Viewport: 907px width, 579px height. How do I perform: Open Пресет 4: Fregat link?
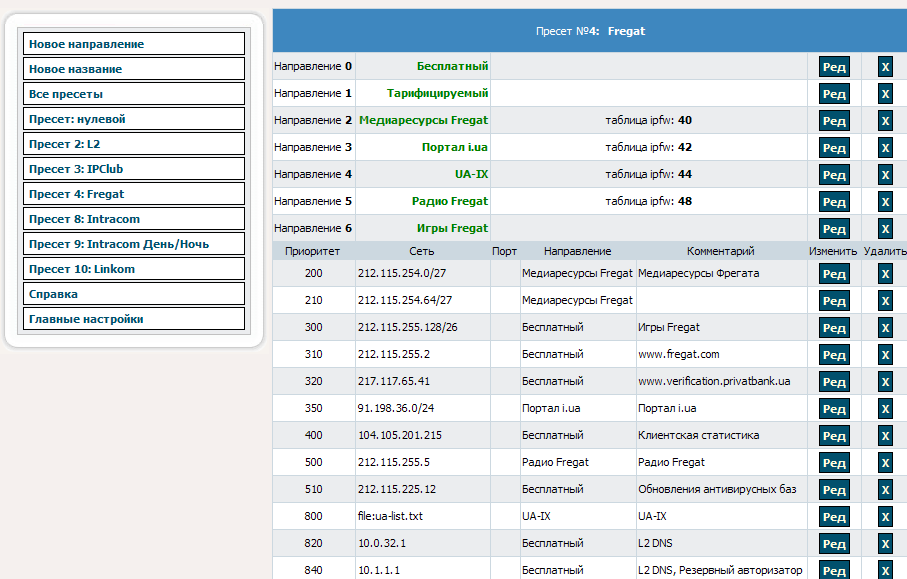coord(134,194)
